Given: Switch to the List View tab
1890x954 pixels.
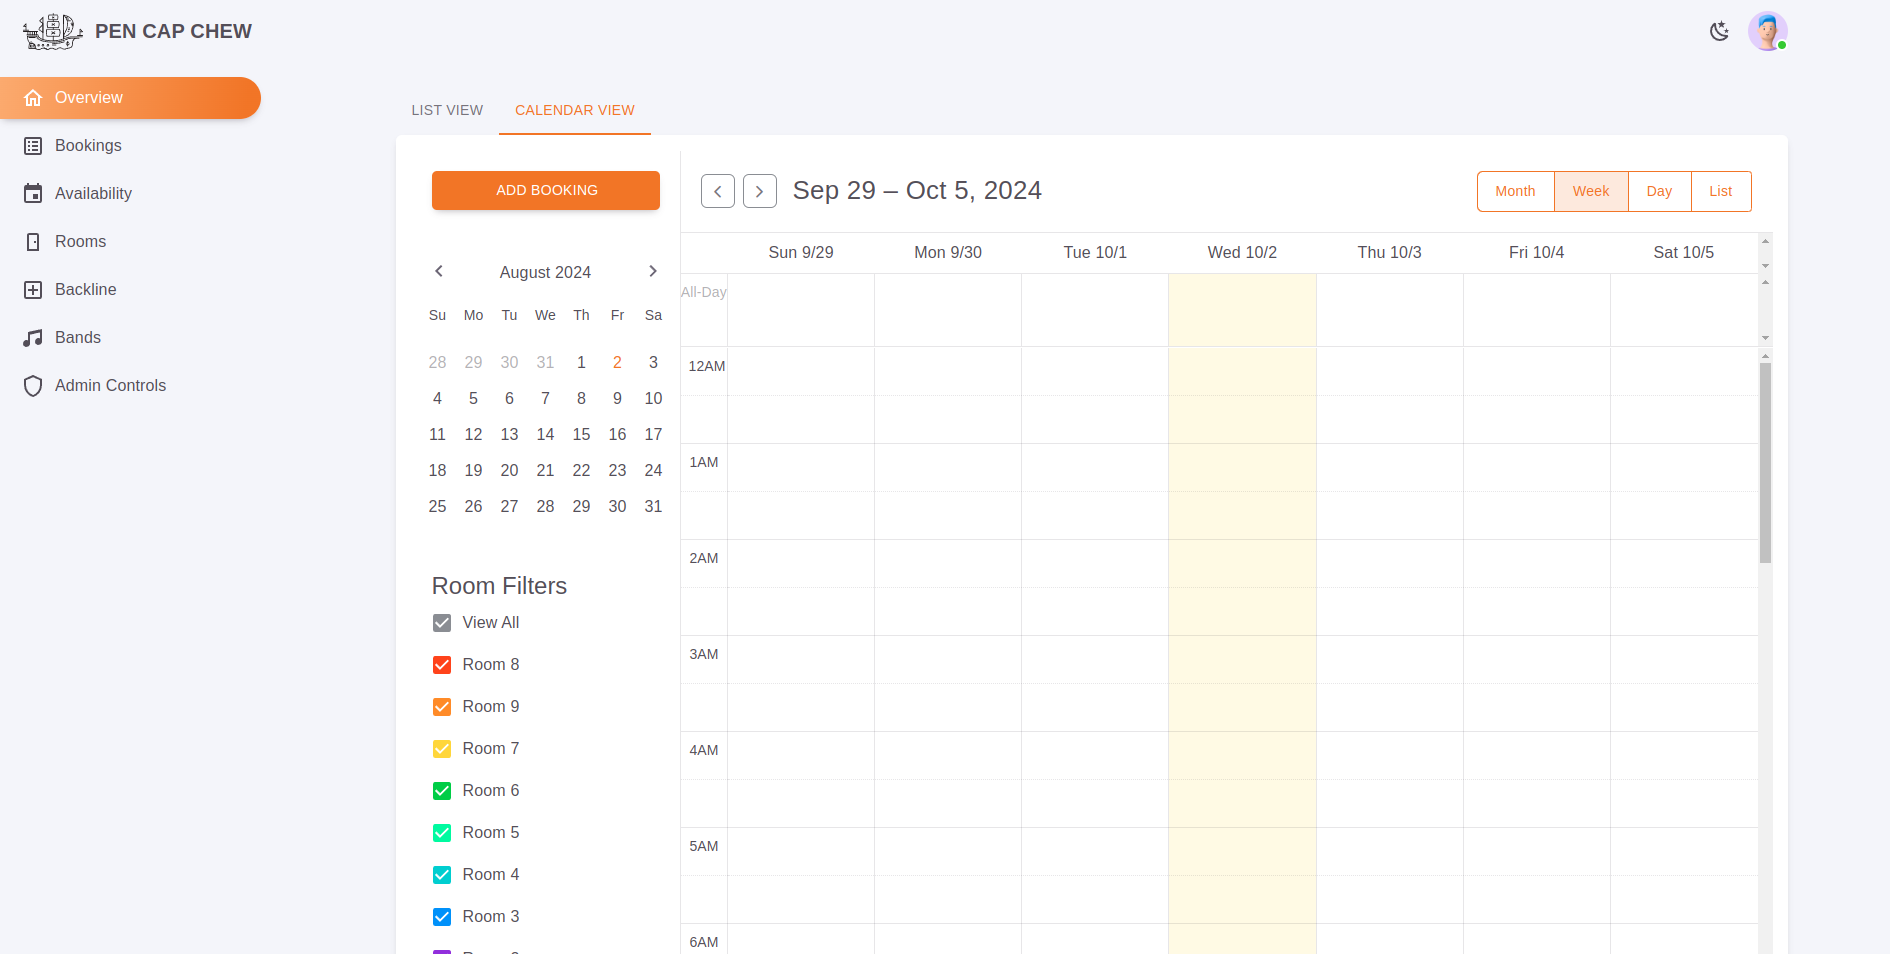Looking at the screenshot, I should [x=447, y=110].
